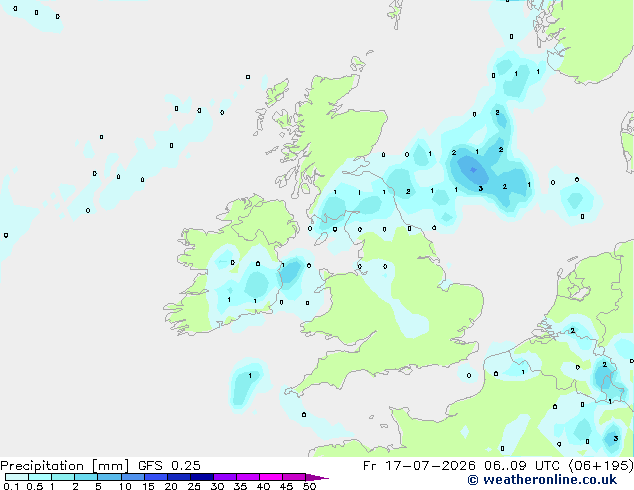The height and width of the screenshot is (490, 634).
Task: Click the legend value '0.1'
Action: click(x=11, y=486)
